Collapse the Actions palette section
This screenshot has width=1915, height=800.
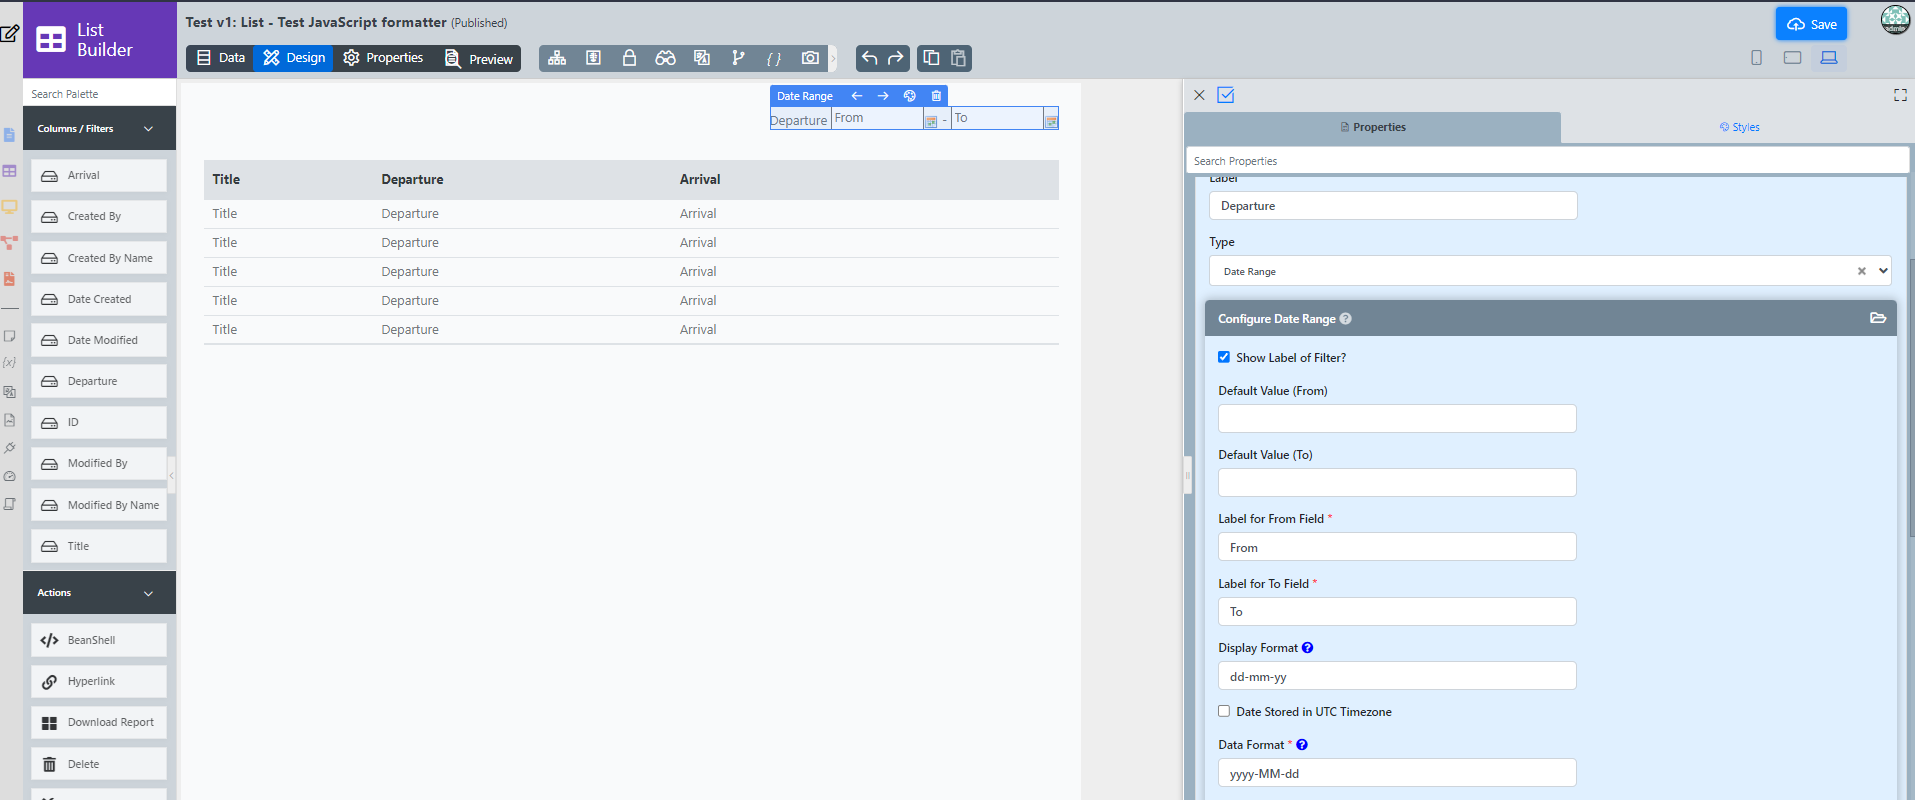(148, 593)
